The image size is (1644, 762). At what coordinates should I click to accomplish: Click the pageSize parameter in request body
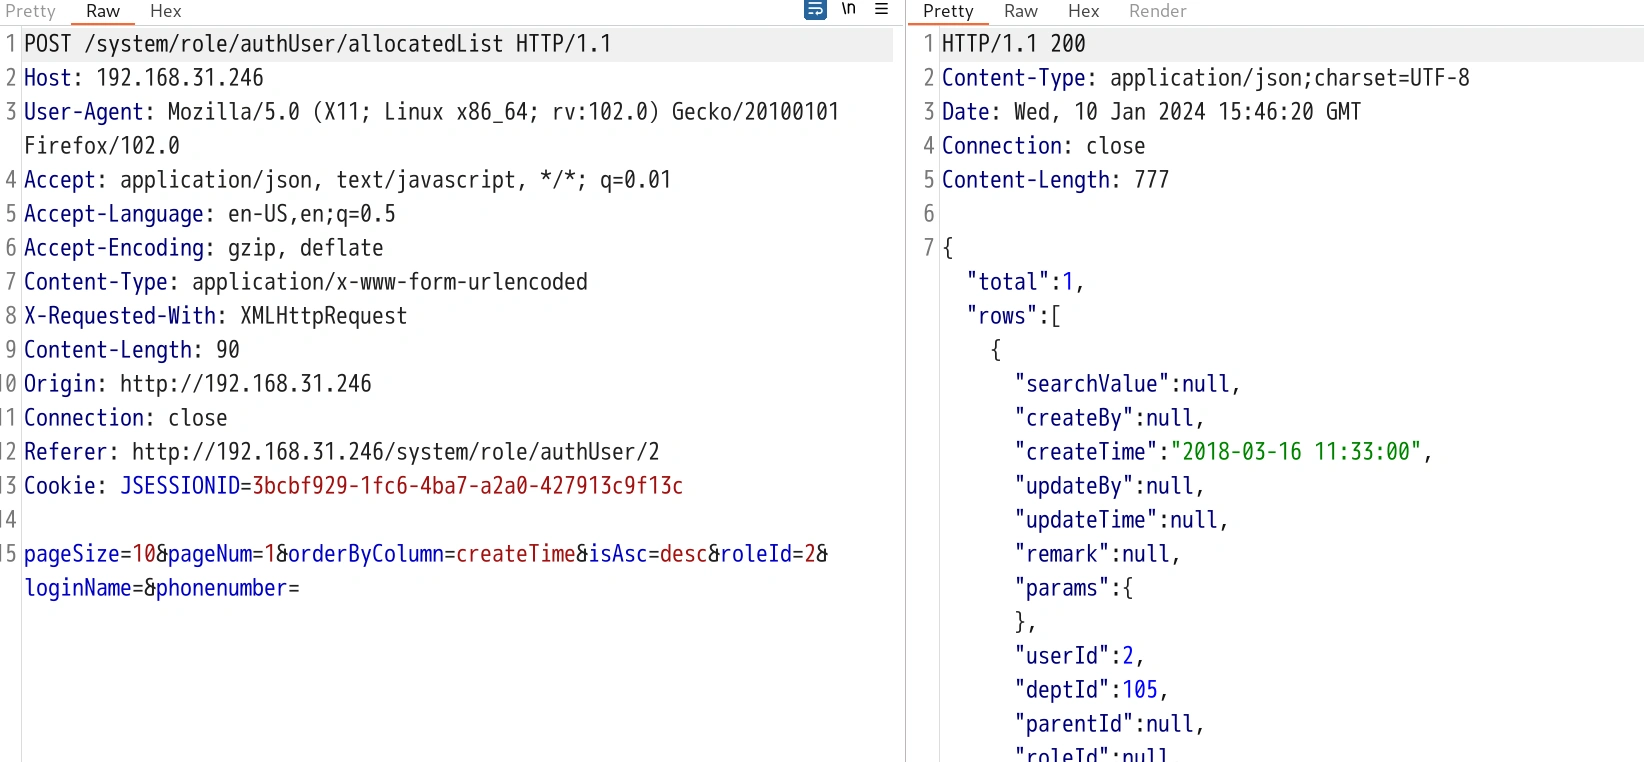72,554
